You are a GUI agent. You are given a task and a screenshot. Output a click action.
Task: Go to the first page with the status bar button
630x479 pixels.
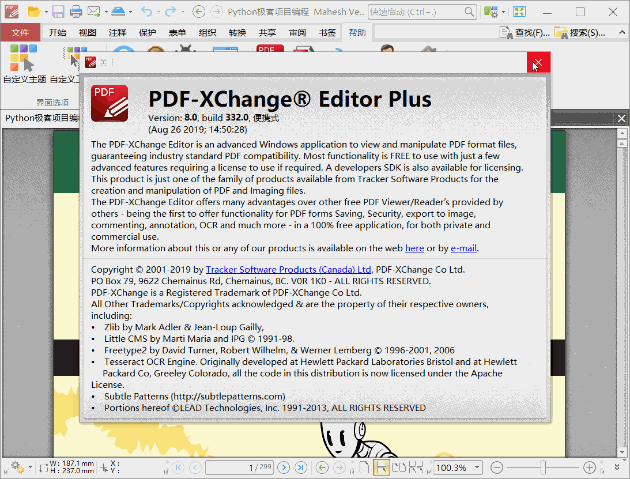tap(178, 467)
